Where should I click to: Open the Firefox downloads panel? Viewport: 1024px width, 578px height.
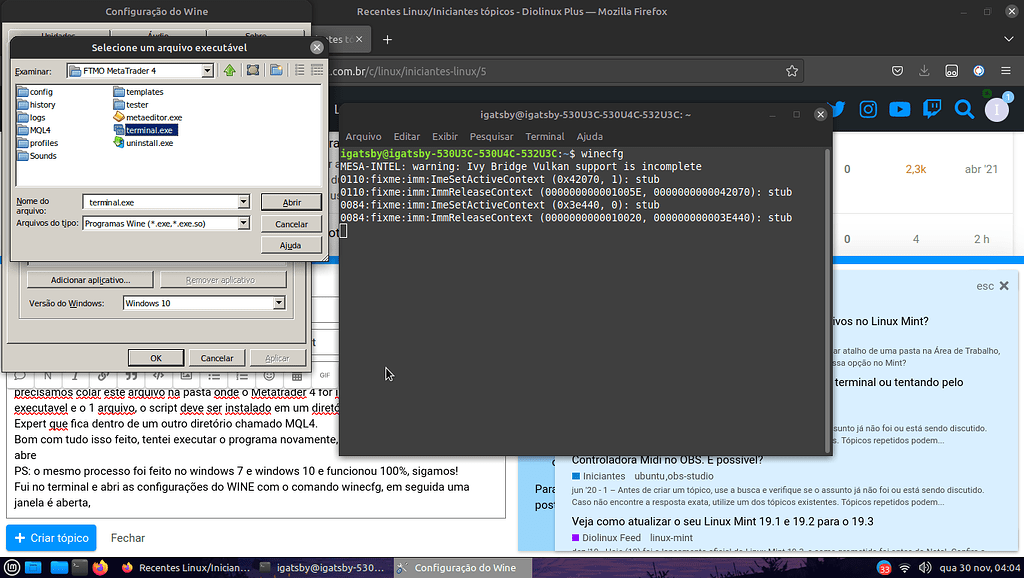[923, 71]
